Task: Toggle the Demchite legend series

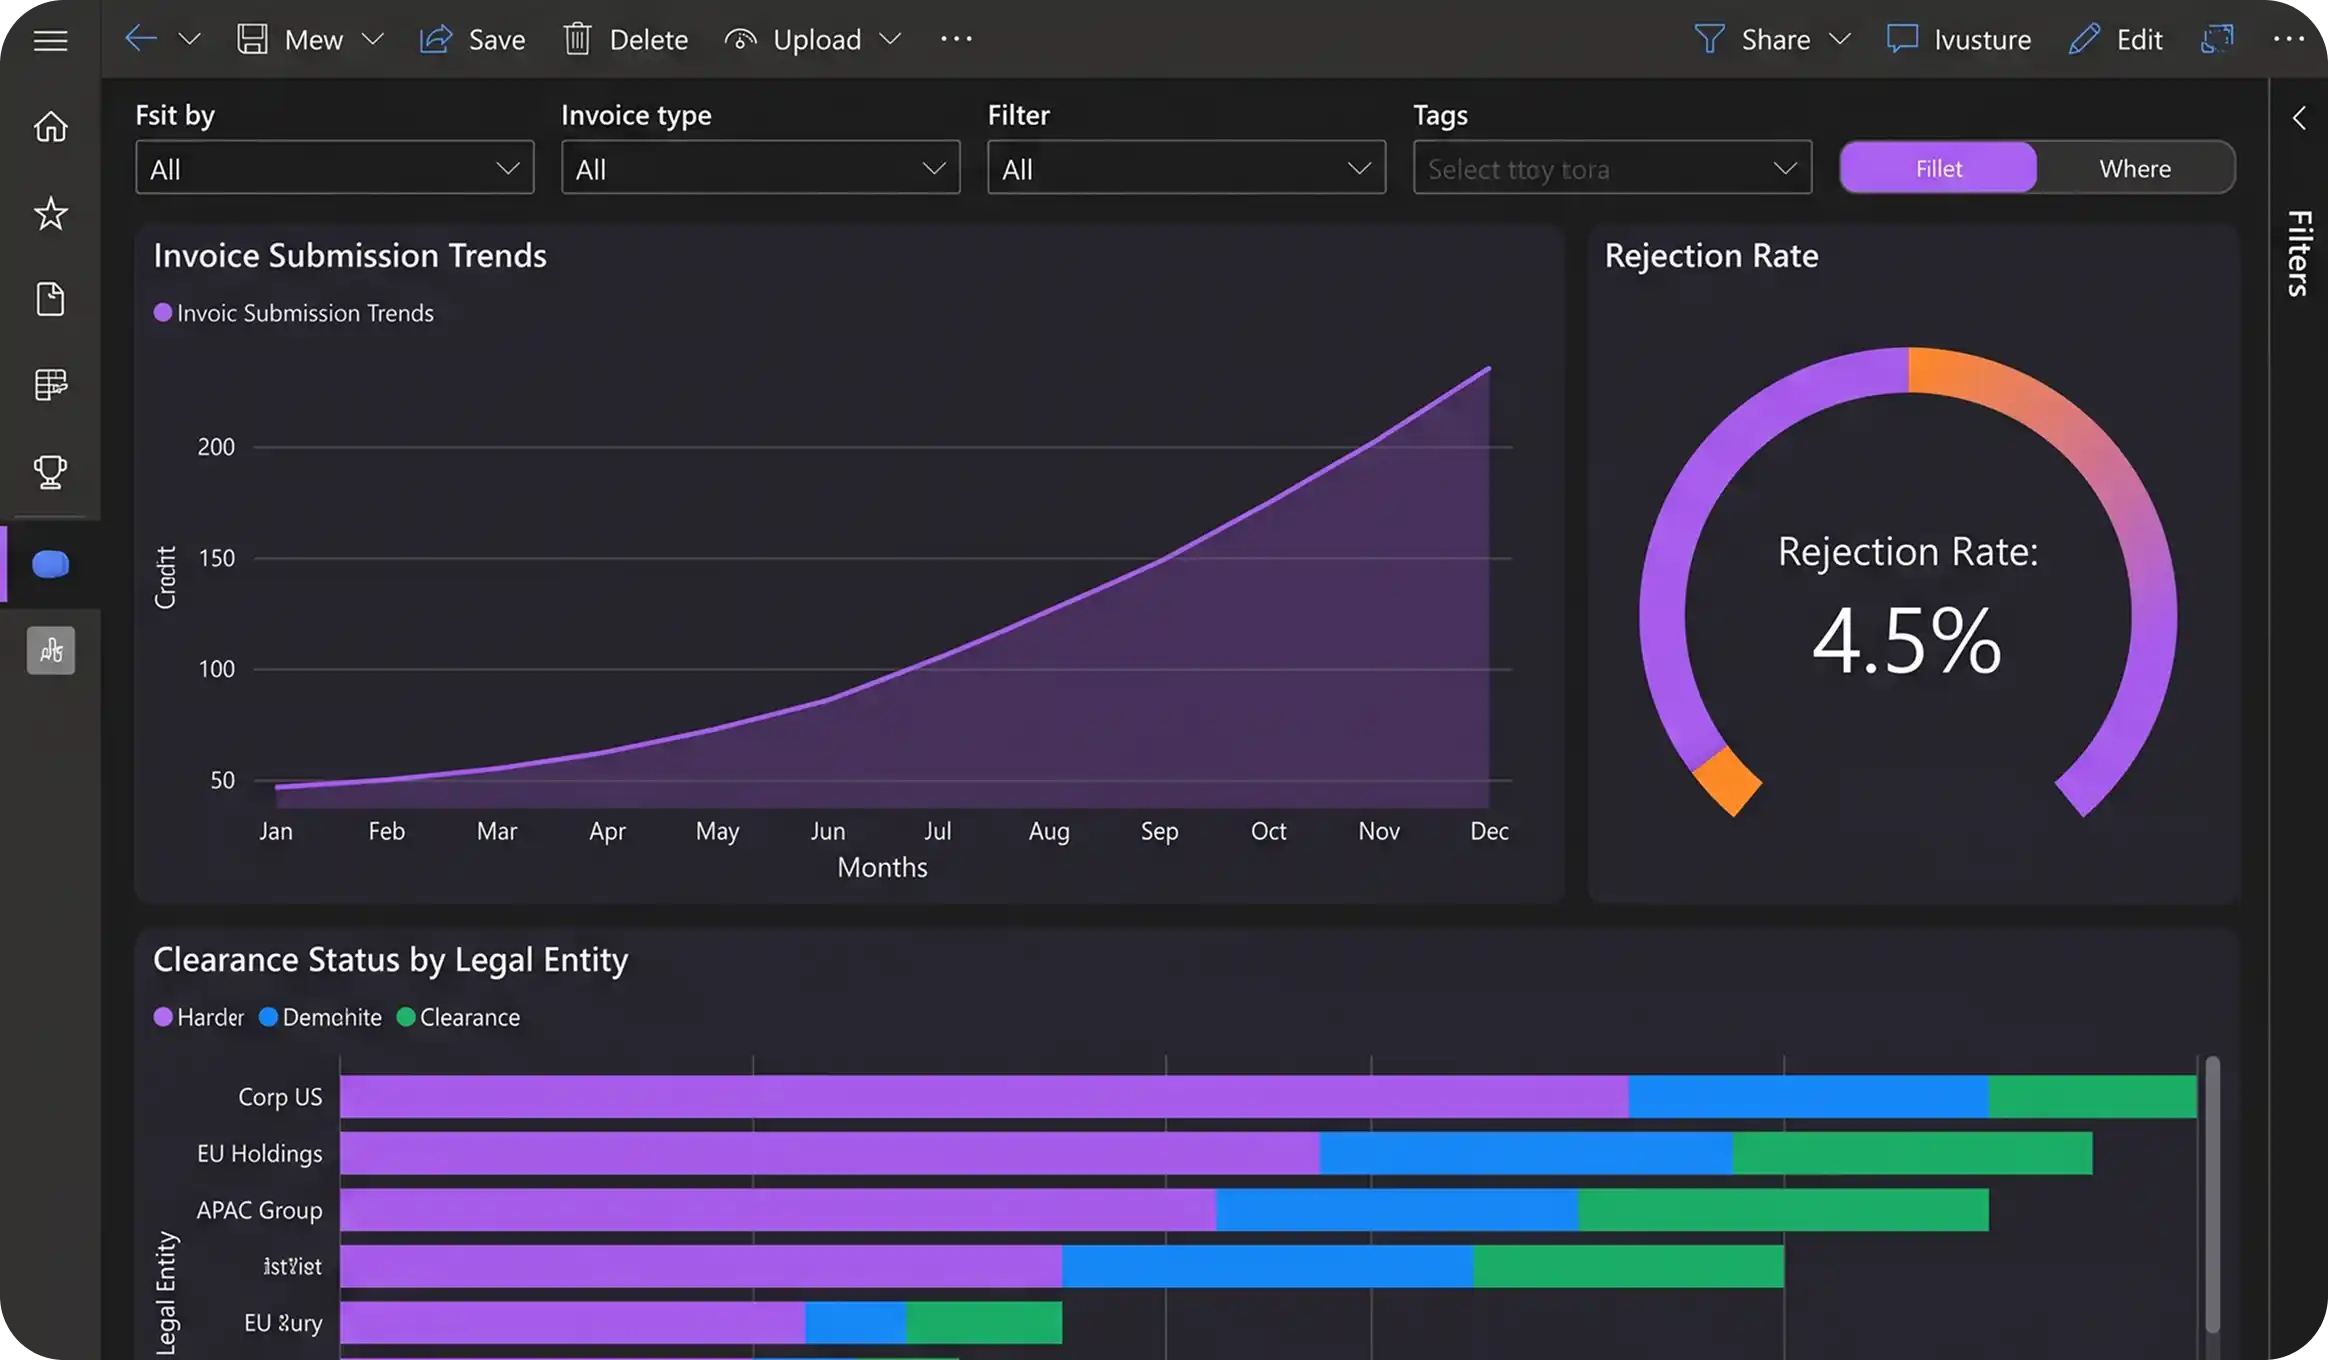Action: (x=321, y=1017)
